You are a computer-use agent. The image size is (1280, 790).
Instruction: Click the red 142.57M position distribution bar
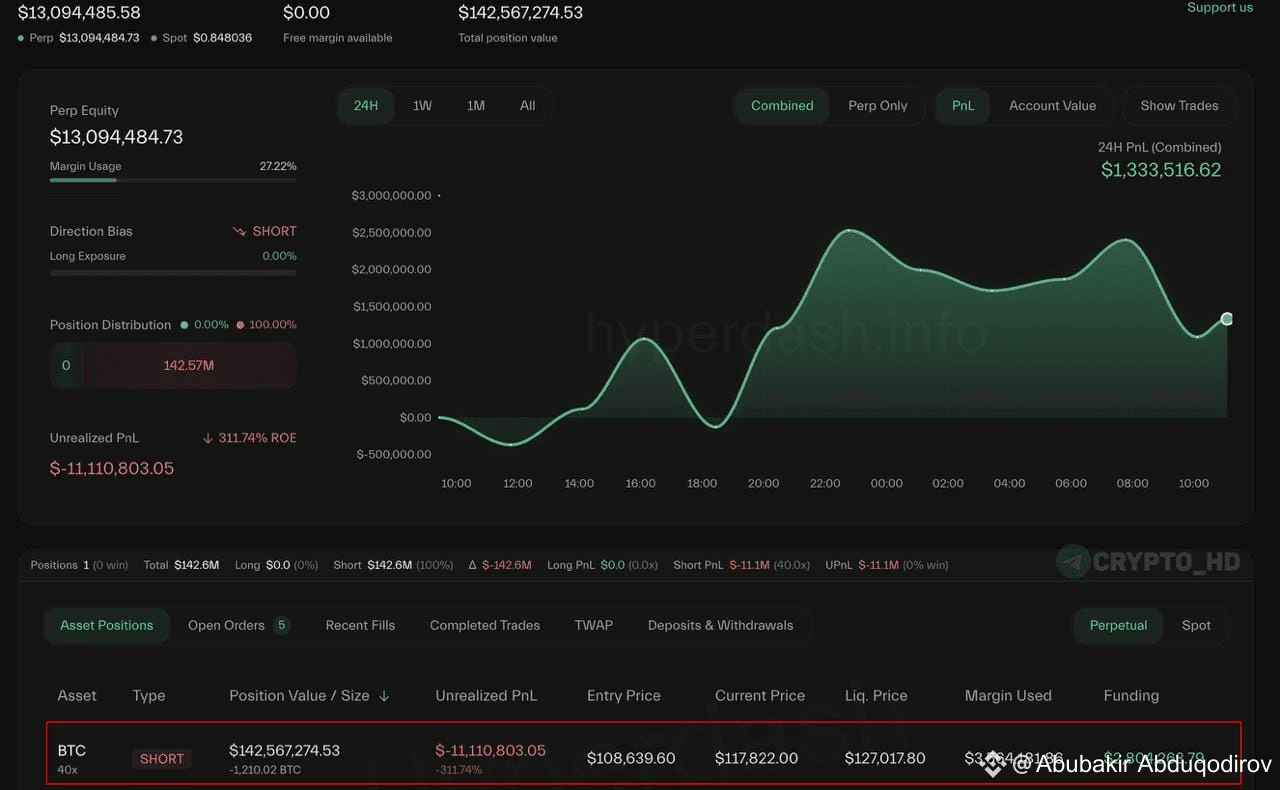pos(189,366)
